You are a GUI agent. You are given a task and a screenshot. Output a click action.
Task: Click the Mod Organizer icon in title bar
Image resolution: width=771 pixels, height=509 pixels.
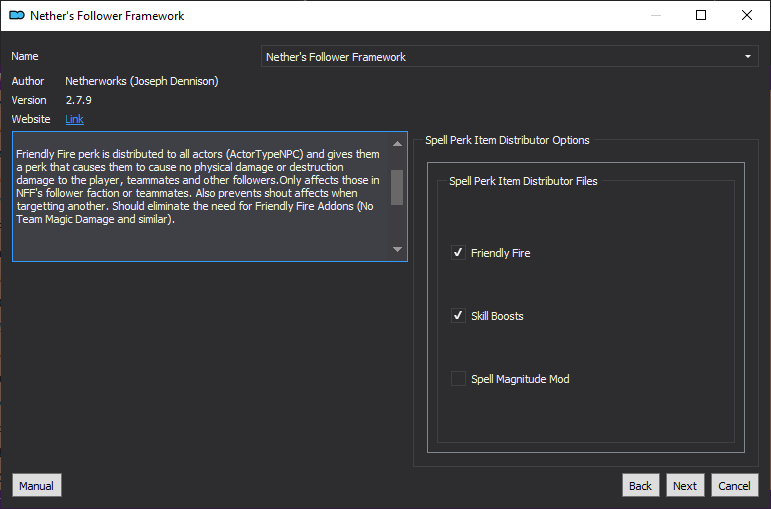click(17, 16)
